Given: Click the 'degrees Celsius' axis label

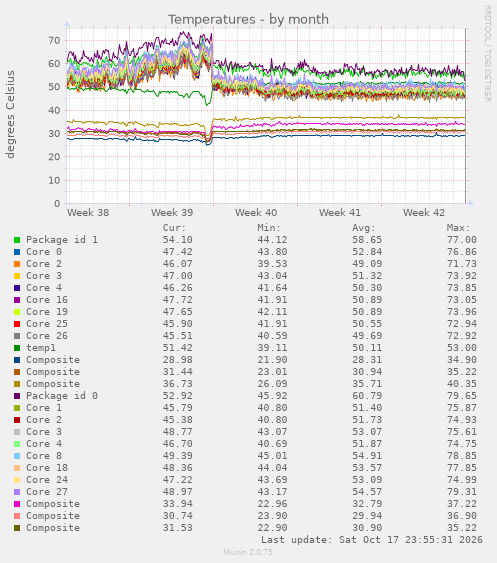Looking at the screenshot, I should (x=10, y=114).
